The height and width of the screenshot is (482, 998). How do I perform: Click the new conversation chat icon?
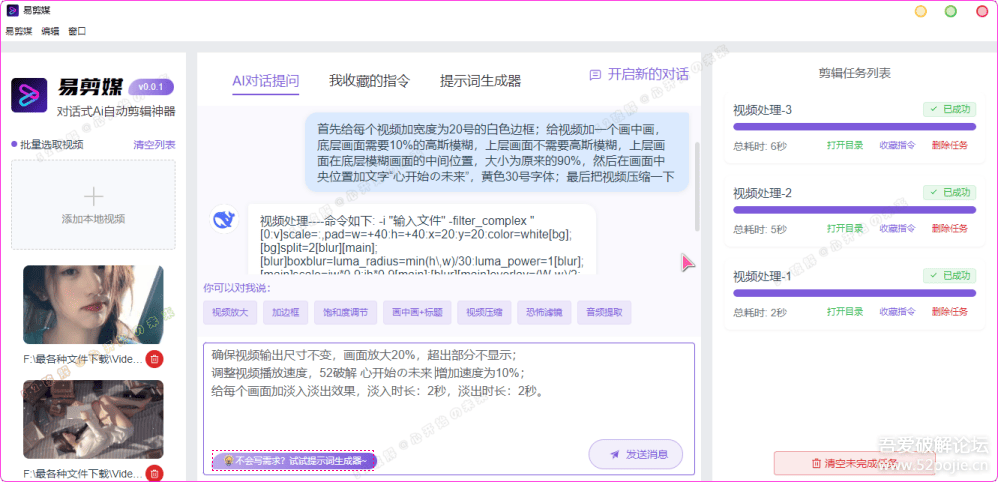[595, 74]
